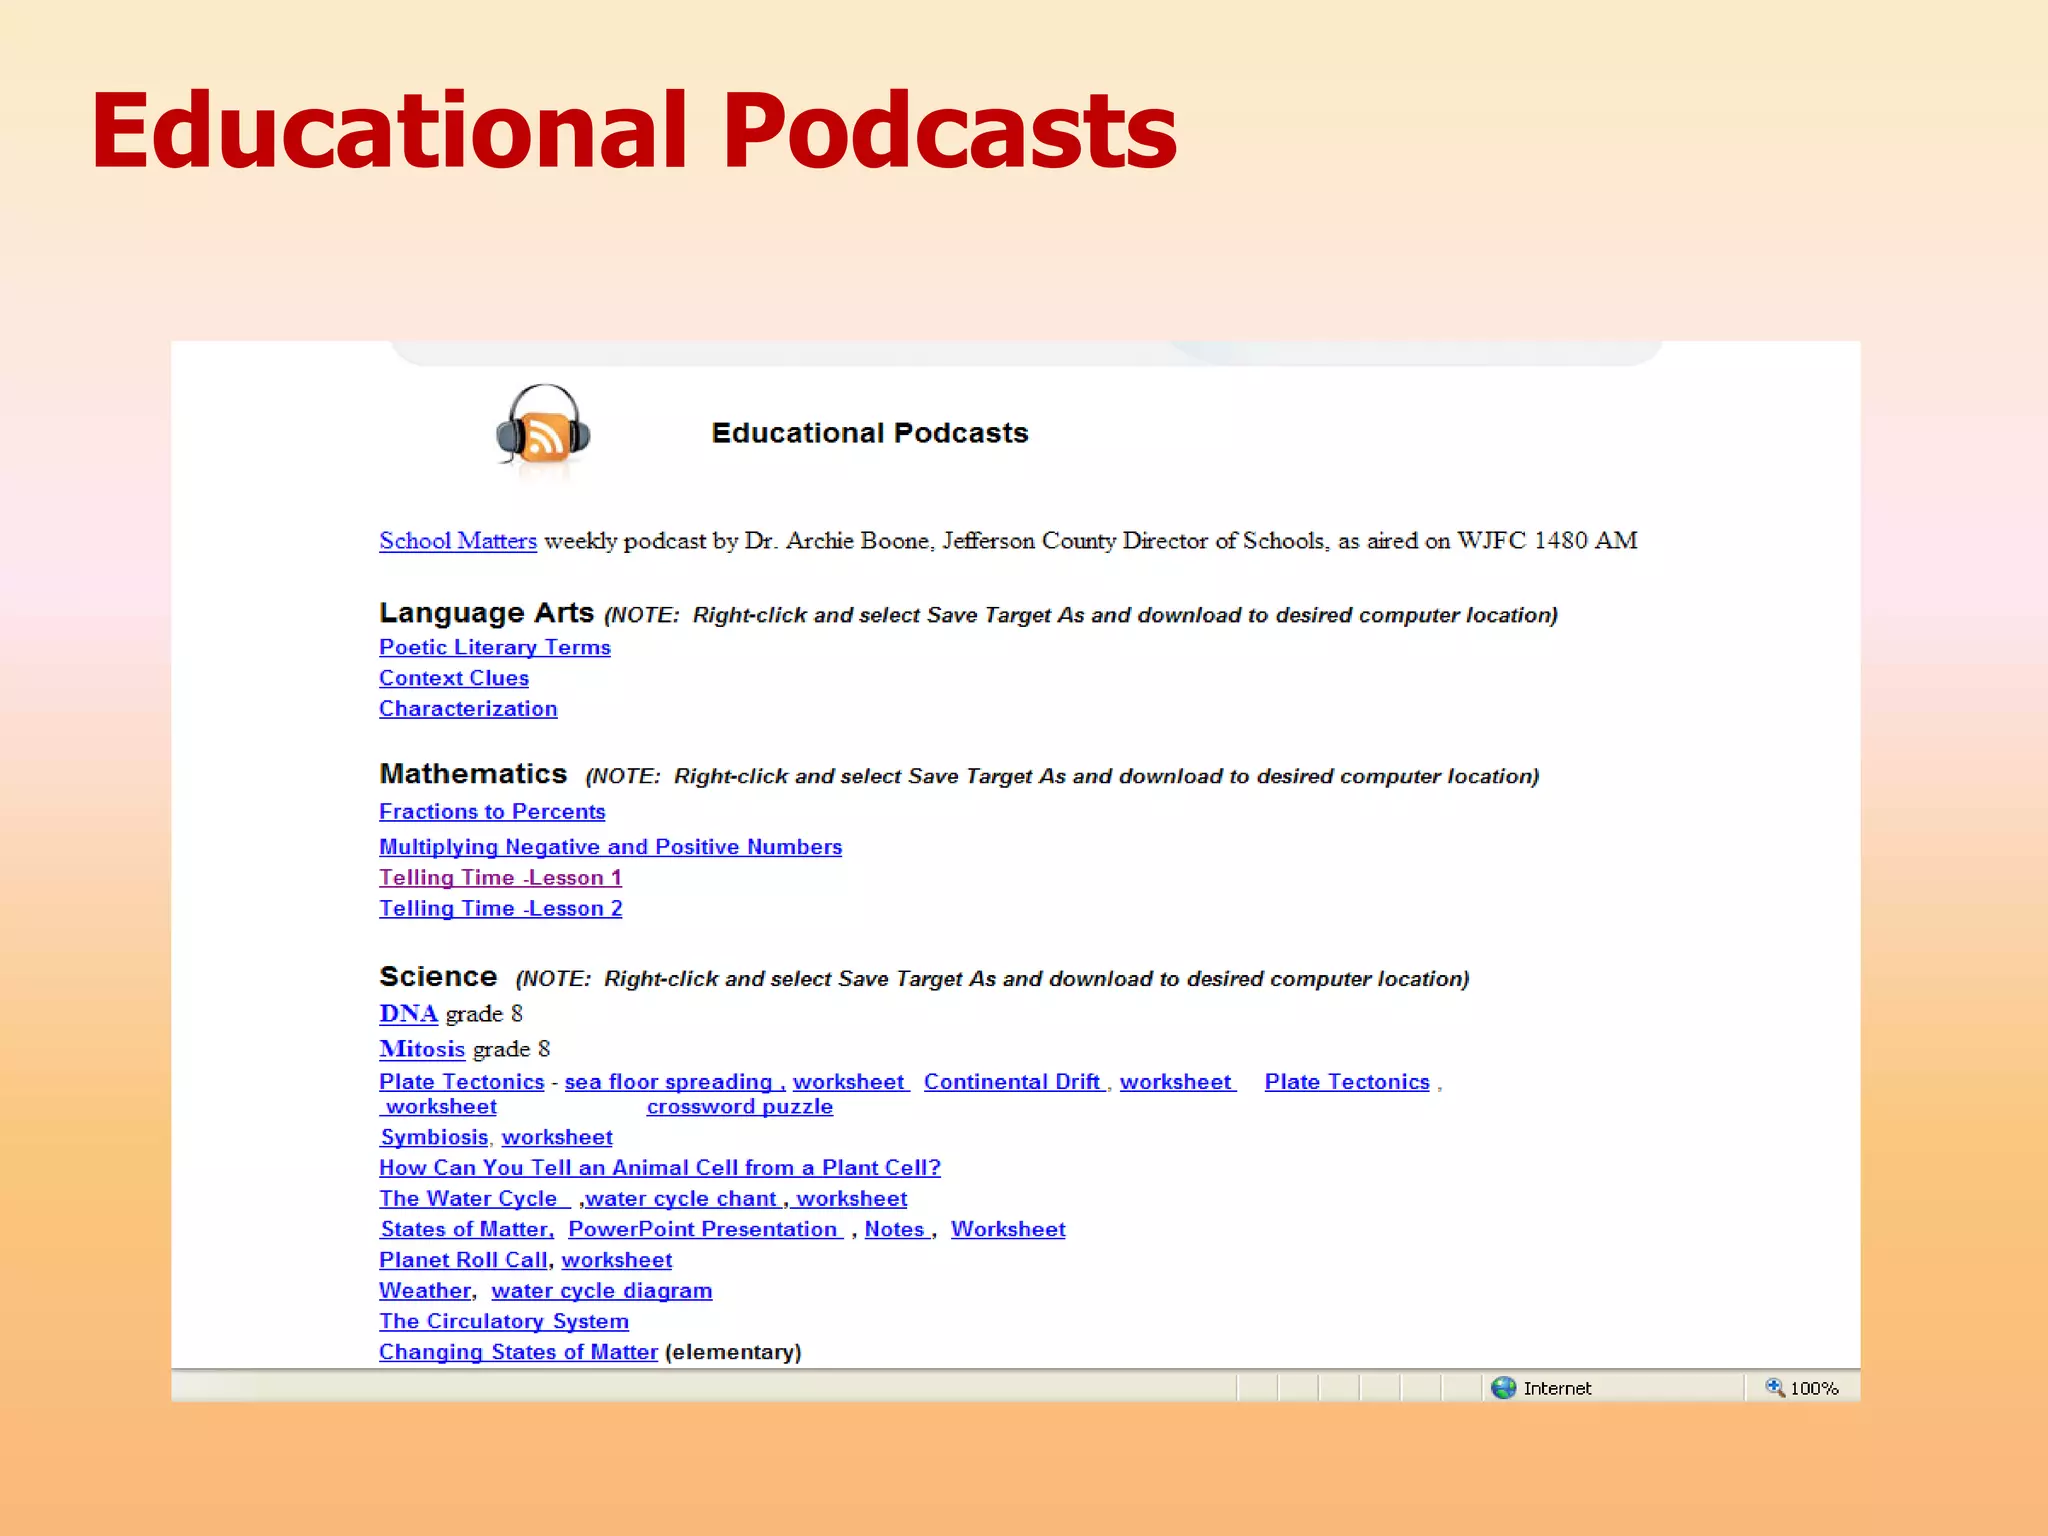The image size is (2048, 1536).
Task: Open the Planet Roll Call link
Action: [x=464, y=1261]
